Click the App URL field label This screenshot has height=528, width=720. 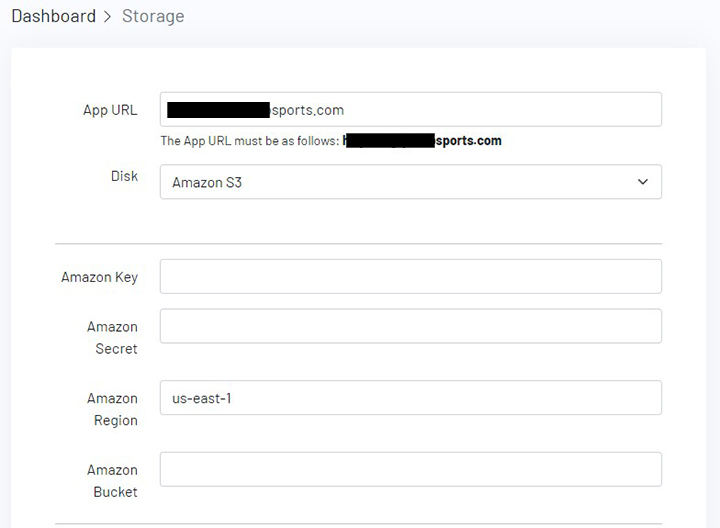point(110,110)
